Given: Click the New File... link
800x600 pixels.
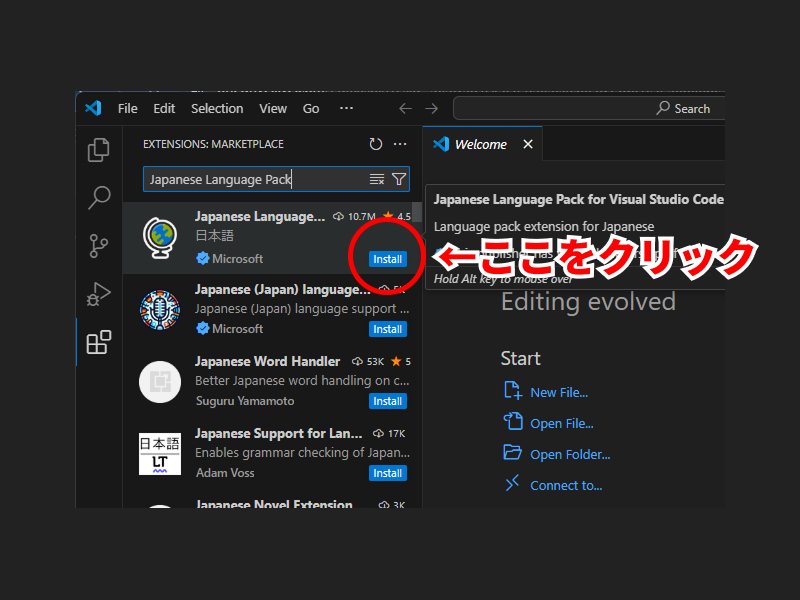Looking at the screenshot, I should point(559,392).
